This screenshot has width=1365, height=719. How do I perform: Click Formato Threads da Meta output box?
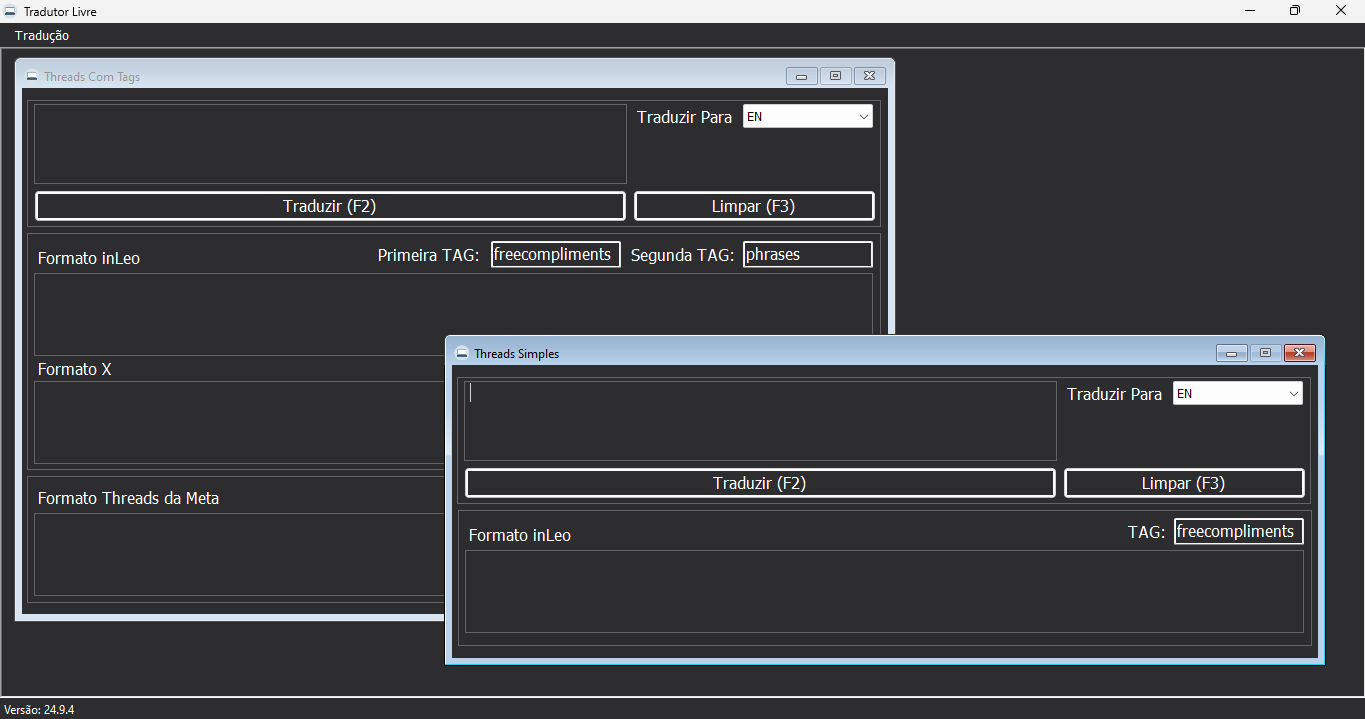(239, 554)
